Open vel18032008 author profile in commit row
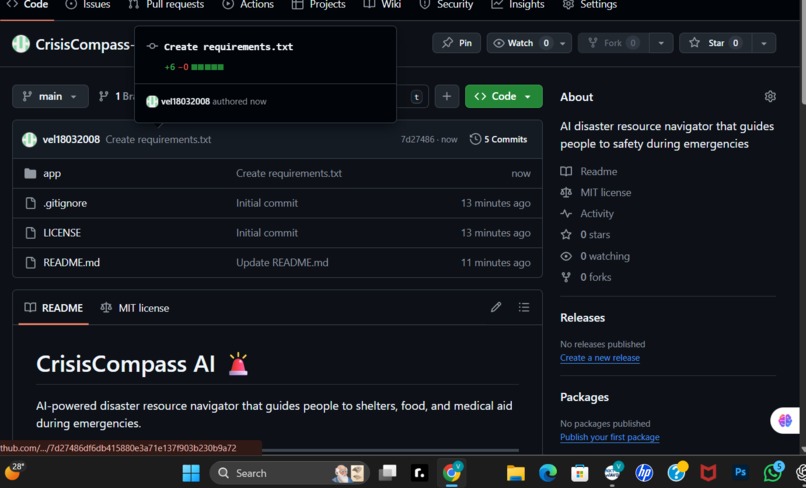 pyautogui.click(x=71, y=139)
